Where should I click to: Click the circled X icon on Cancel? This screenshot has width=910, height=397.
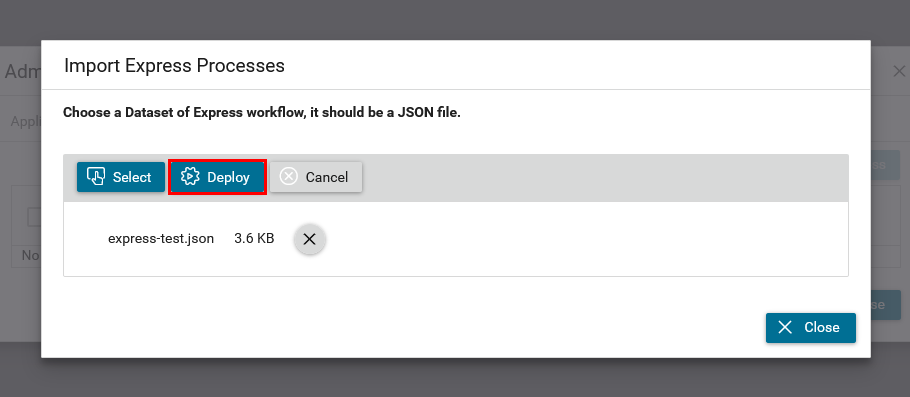pos(288,176)
